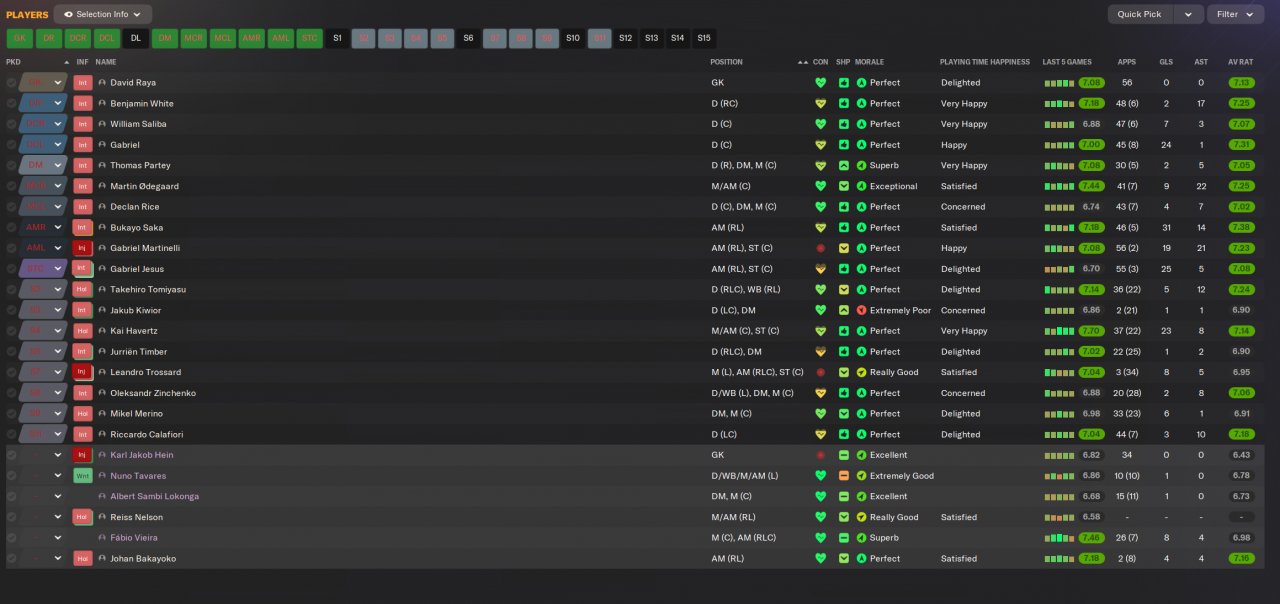This screenshot has width=1280, height=604.
Task: Click Kai Havertz's last 5 games form bars
Action: [1058, 331]
